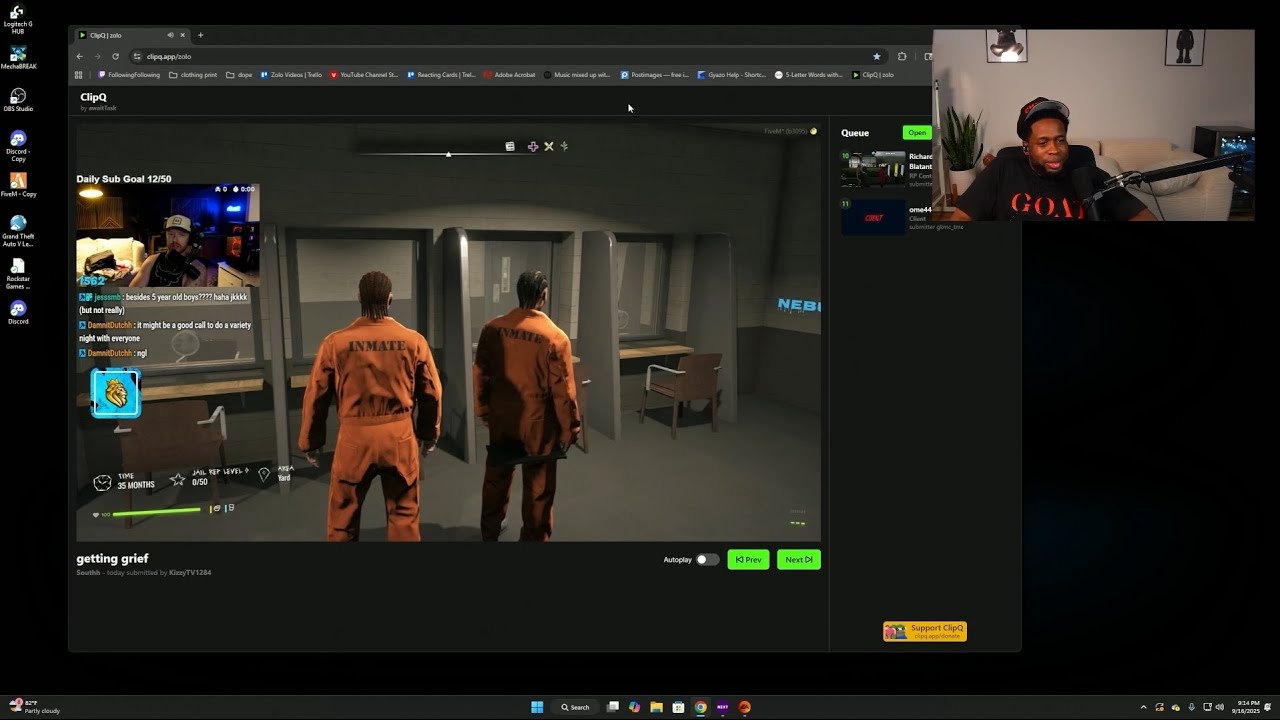
Task: Open Copilot from the taskbar
Action: pyautogui.click(x=634, y=707)
